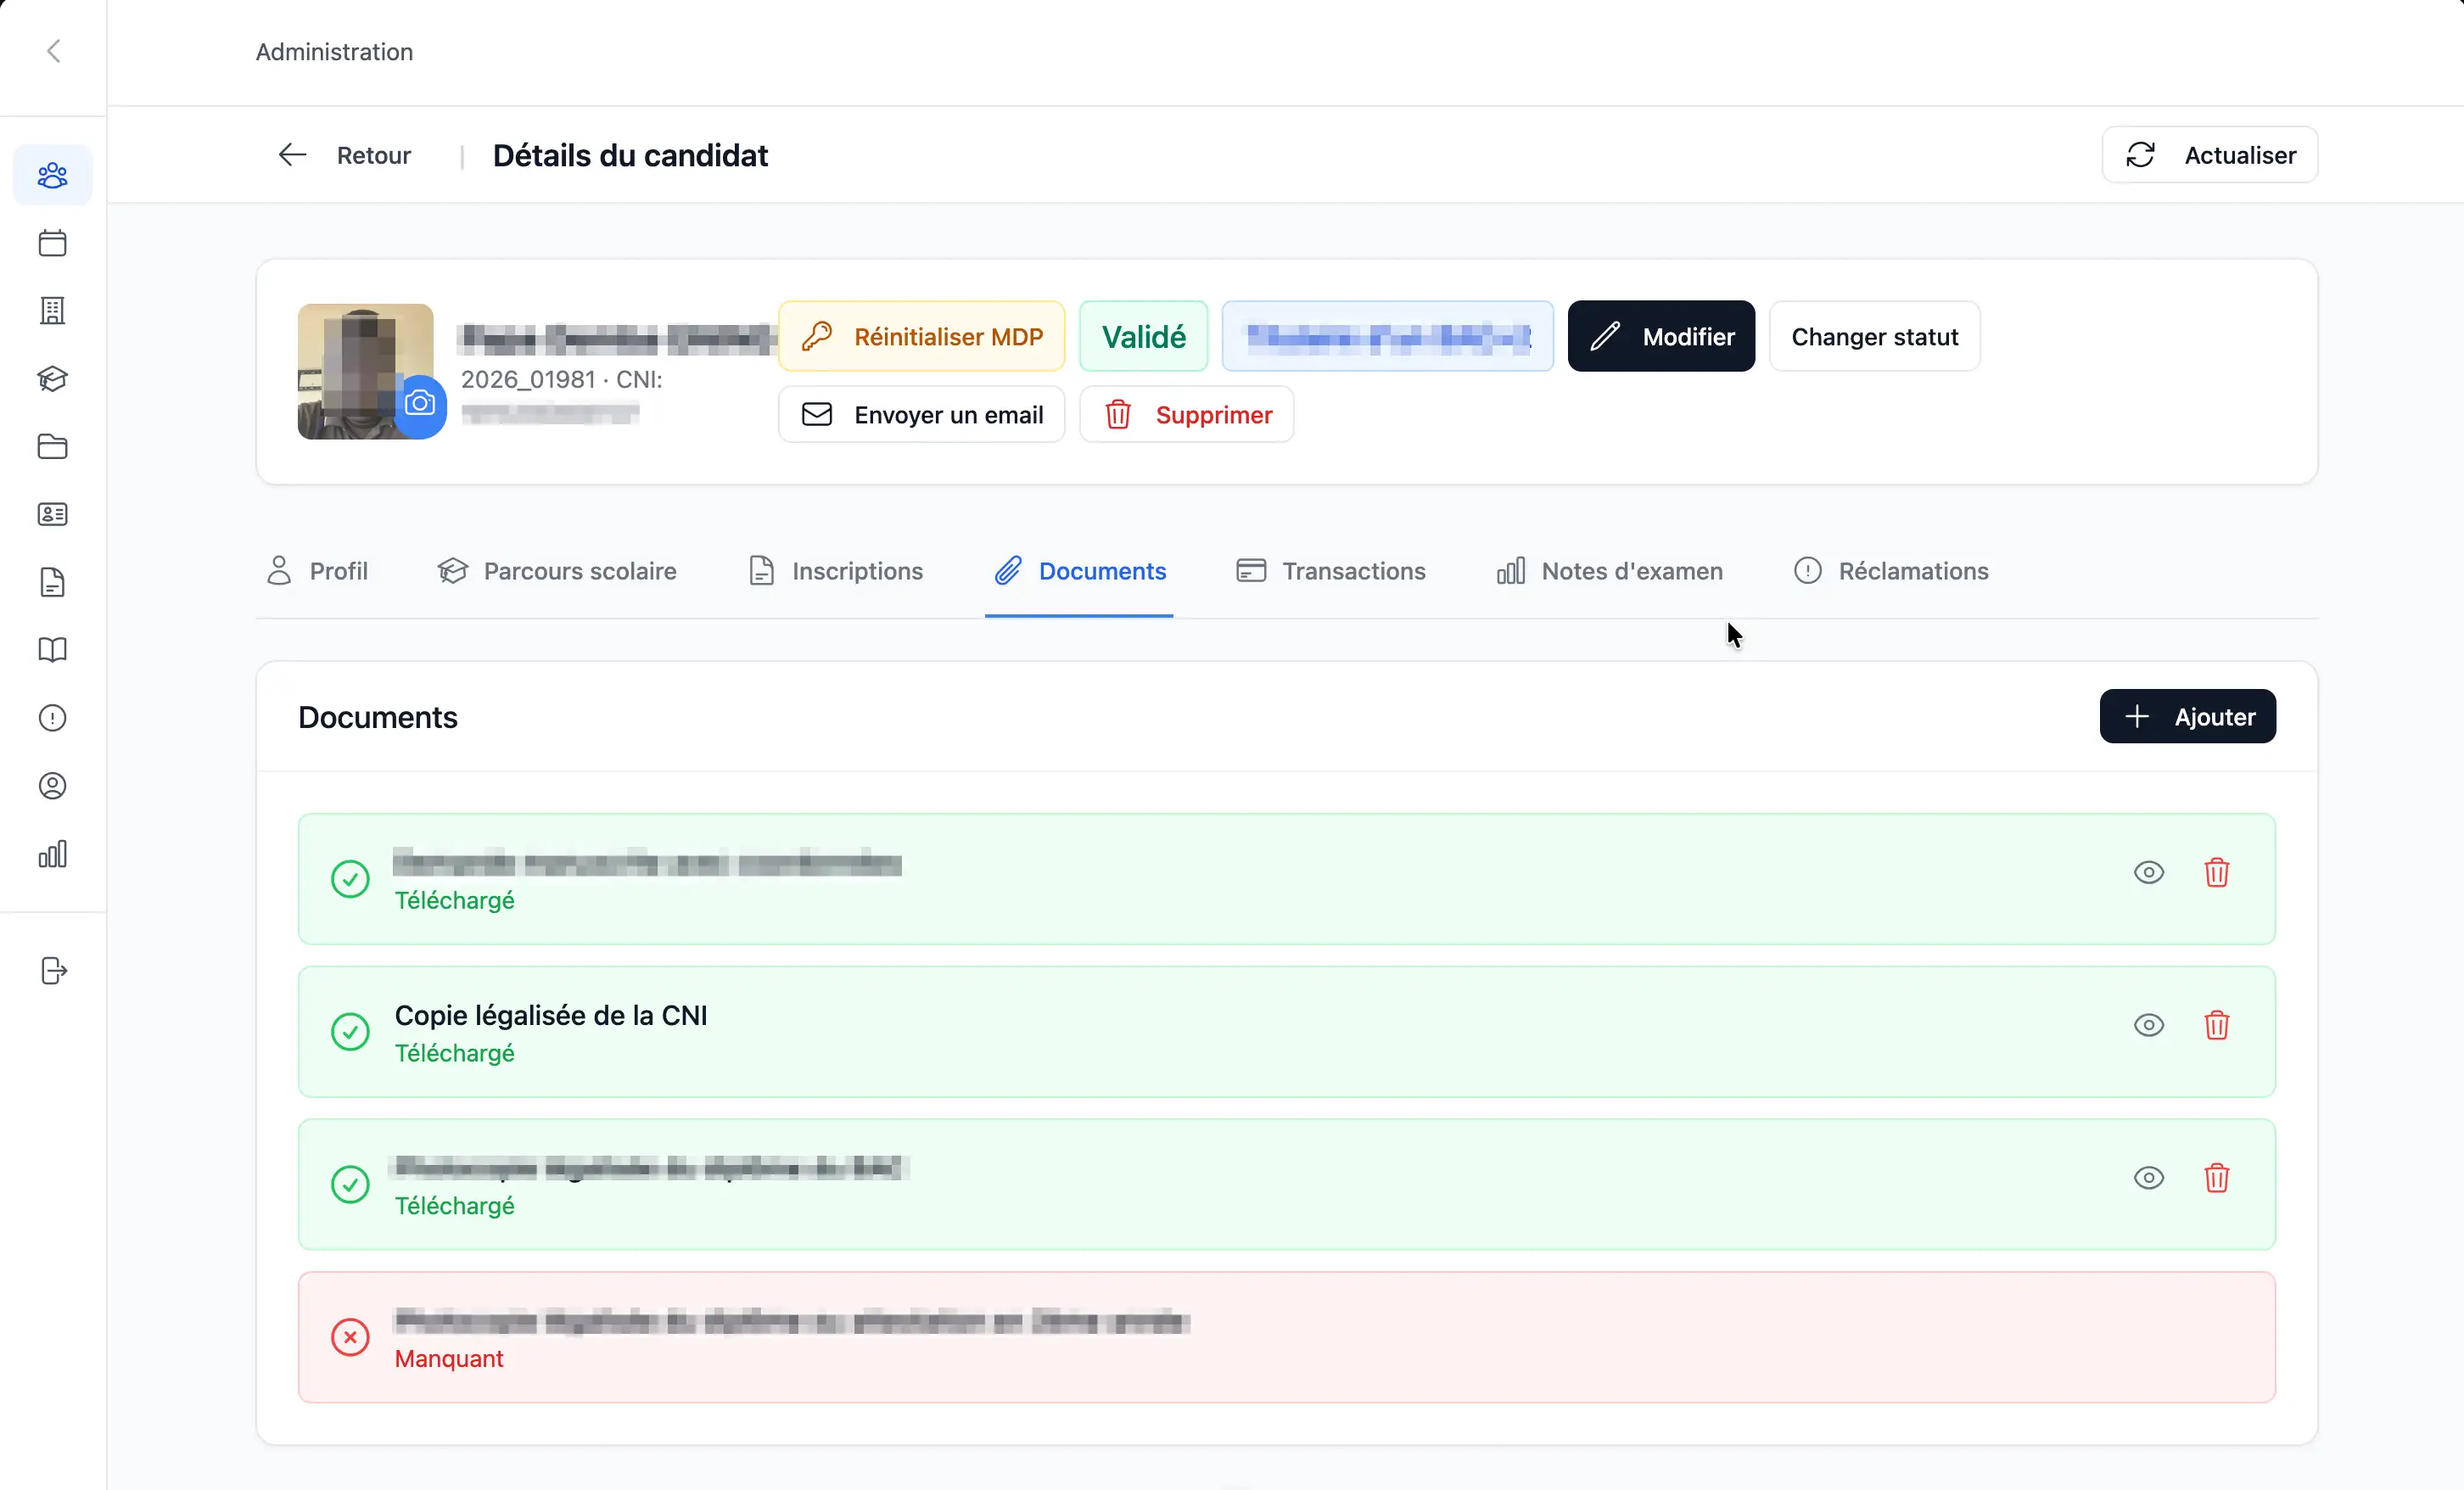Click the blue blurred tag next to Validé
Viewport: 2464px width, 1490px height.
pos(1387,336)
